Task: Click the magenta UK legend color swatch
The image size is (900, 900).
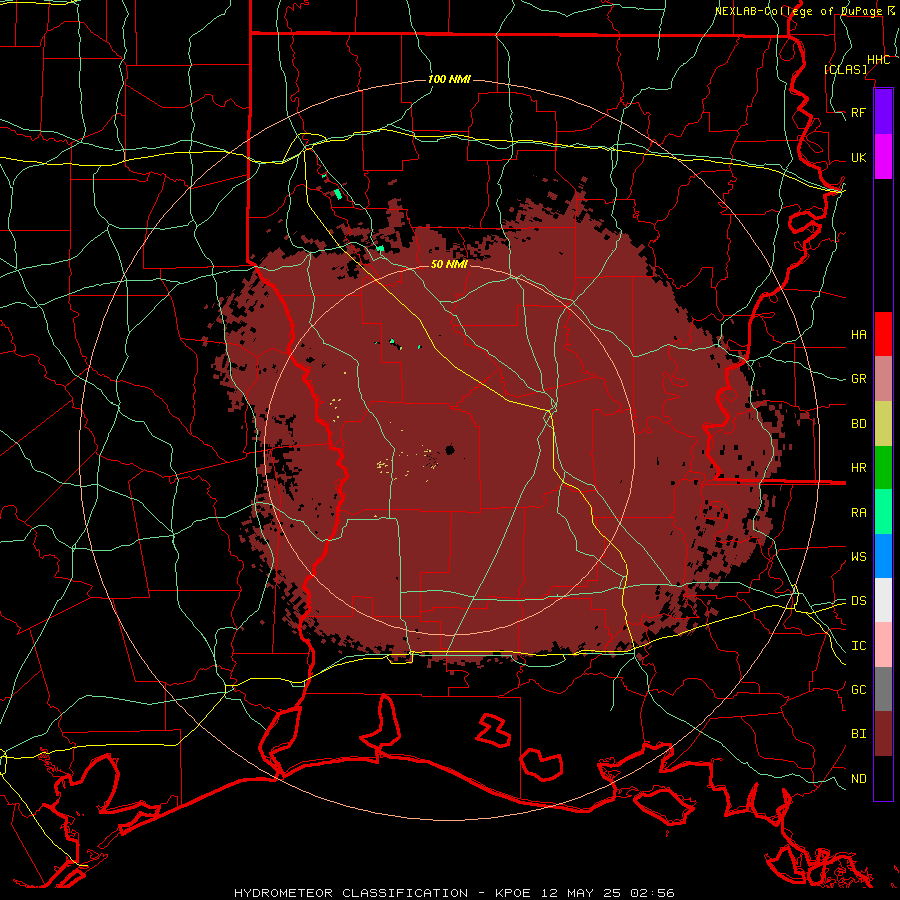Action: click(883, 157)
